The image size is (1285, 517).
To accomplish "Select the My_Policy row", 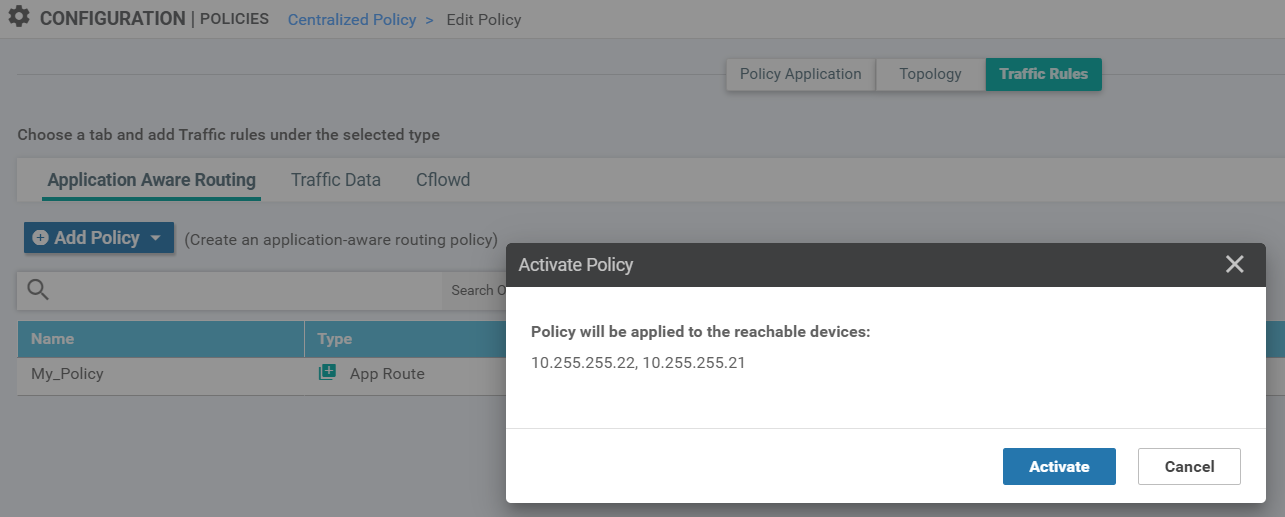I will 68,374.
